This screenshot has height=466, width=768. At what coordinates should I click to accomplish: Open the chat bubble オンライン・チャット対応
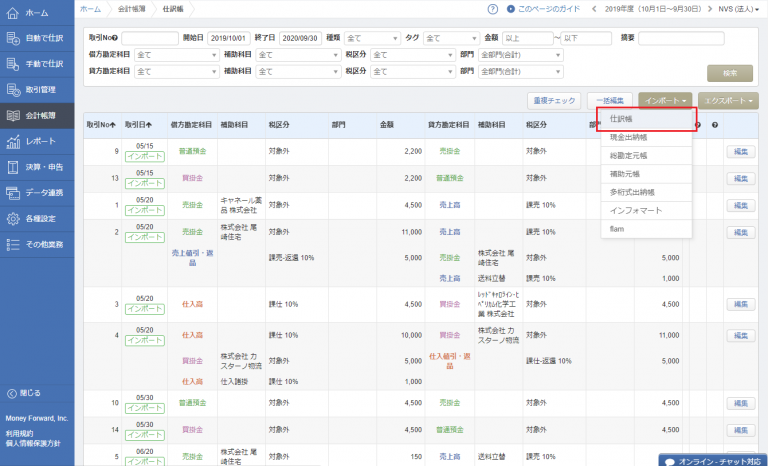[x=713, y=461]
